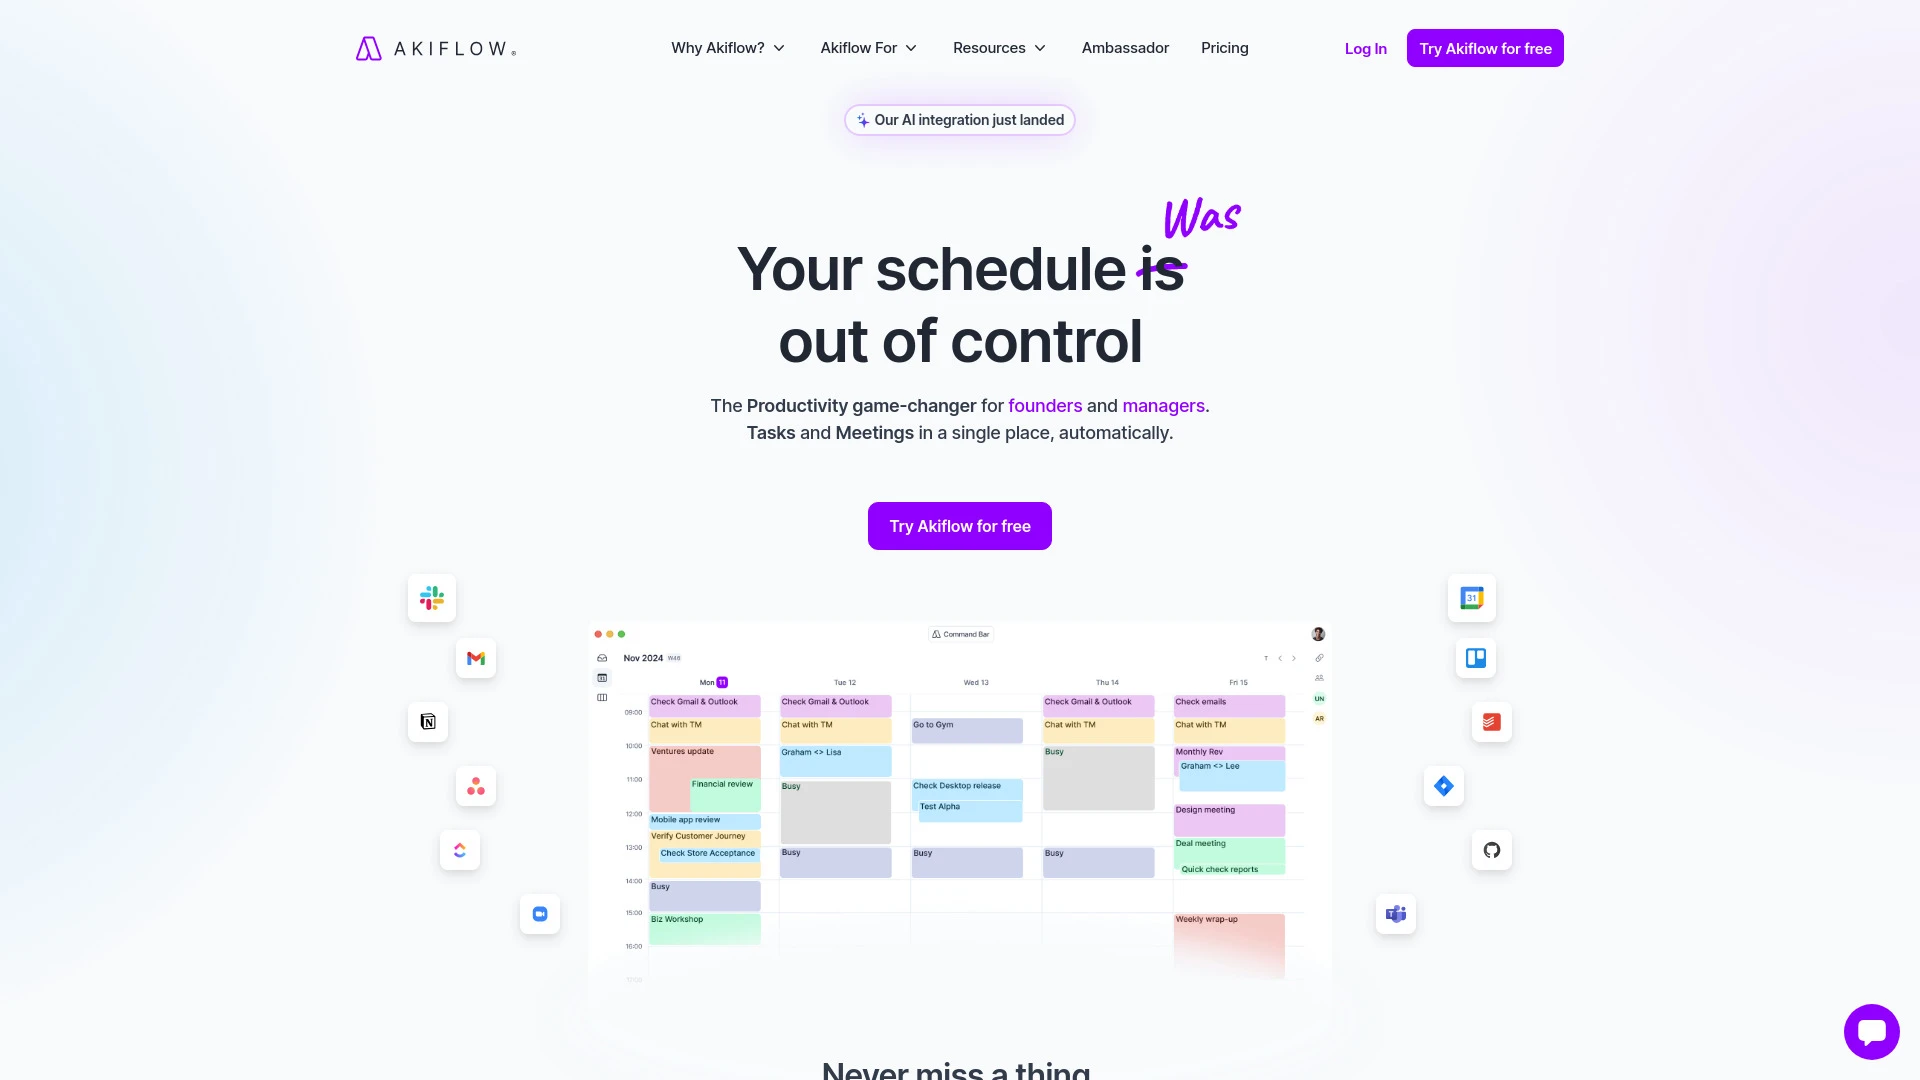Select the Notion integration icon
Viewport: 1920px width, 1080px height.
429,721
